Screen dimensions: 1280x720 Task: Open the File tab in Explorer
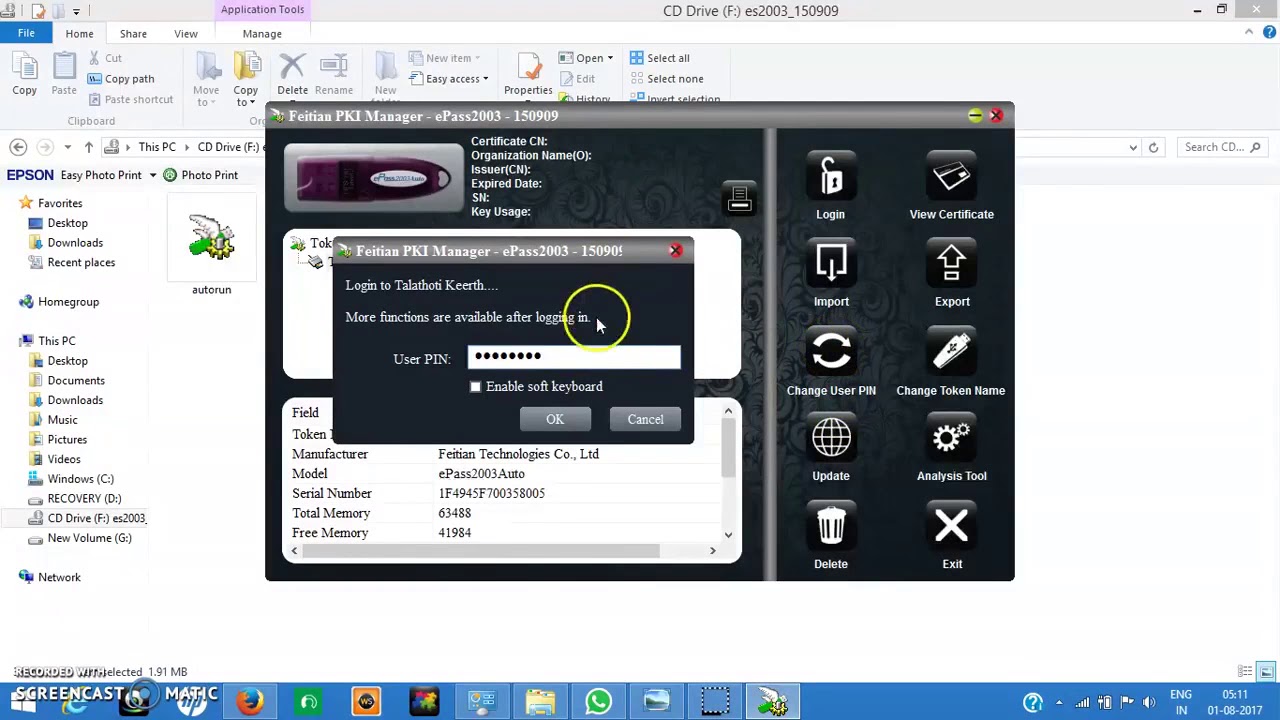[26, 33]
